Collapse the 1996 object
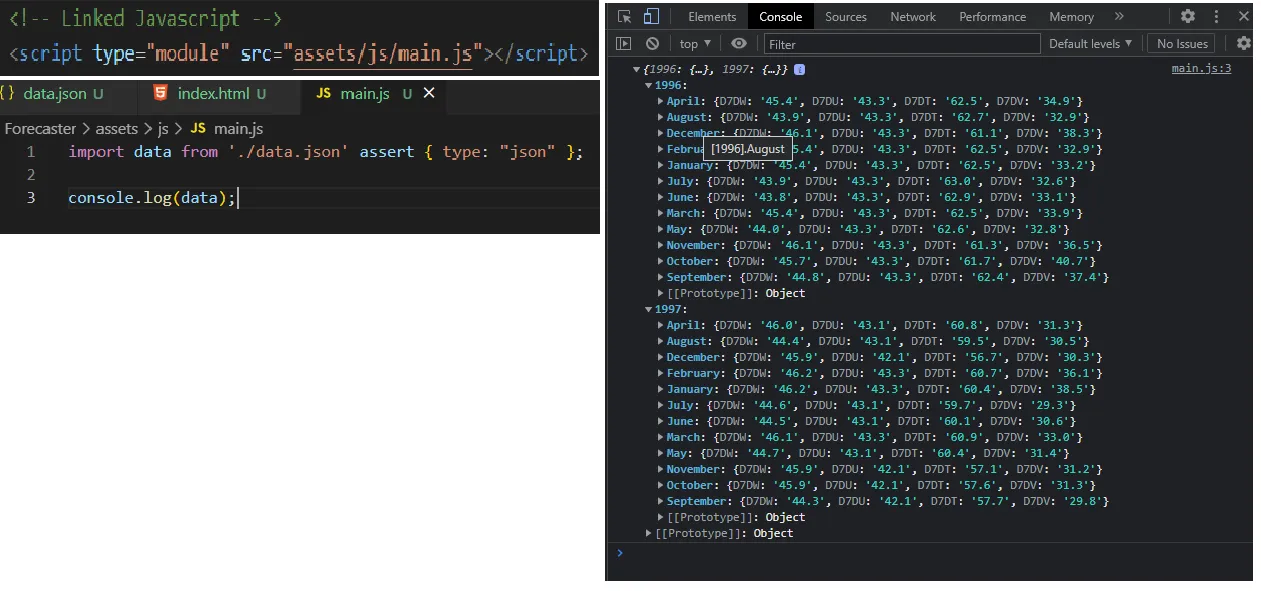The width and height of the screenshot is (1261, 591). coord(648,85)
